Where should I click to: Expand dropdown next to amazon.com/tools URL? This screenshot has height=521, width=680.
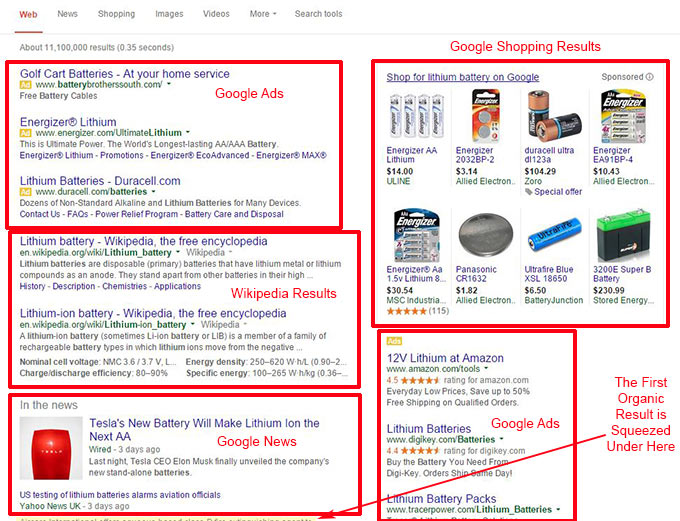(x=486, y=368)
